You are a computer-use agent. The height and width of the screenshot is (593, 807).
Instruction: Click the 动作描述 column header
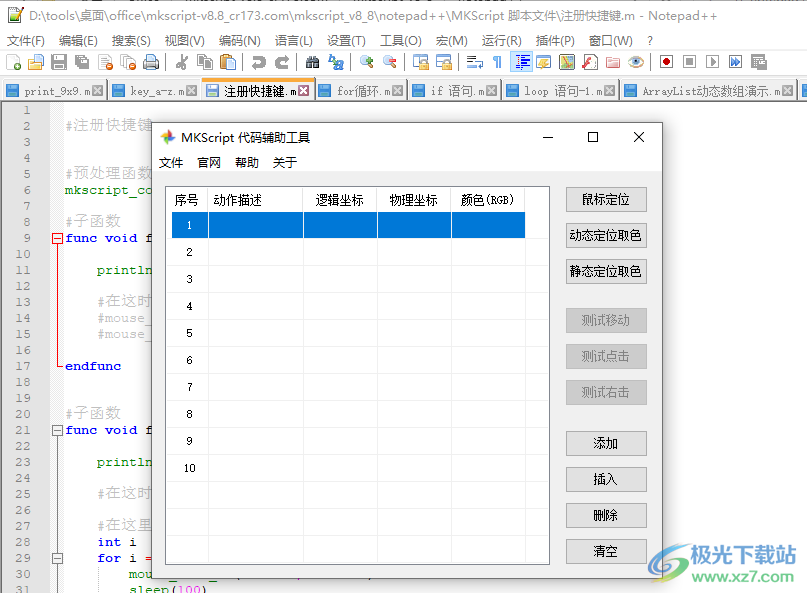pos(256,200)
